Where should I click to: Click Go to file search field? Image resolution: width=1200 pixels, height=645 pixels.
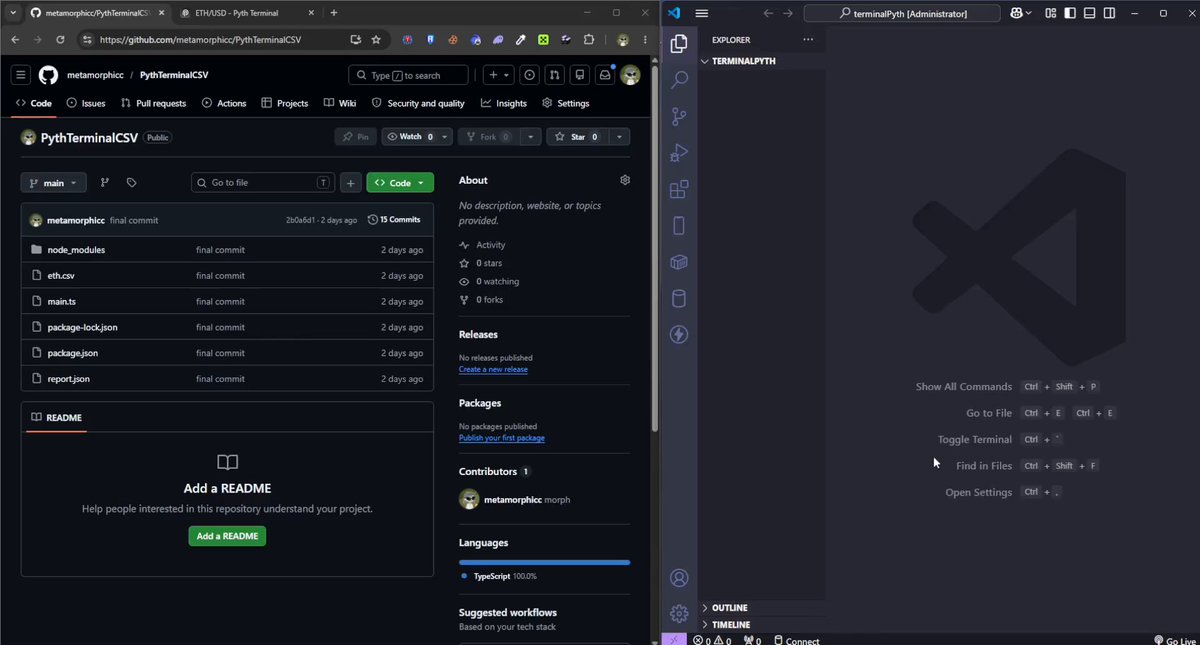click(263, 183)
